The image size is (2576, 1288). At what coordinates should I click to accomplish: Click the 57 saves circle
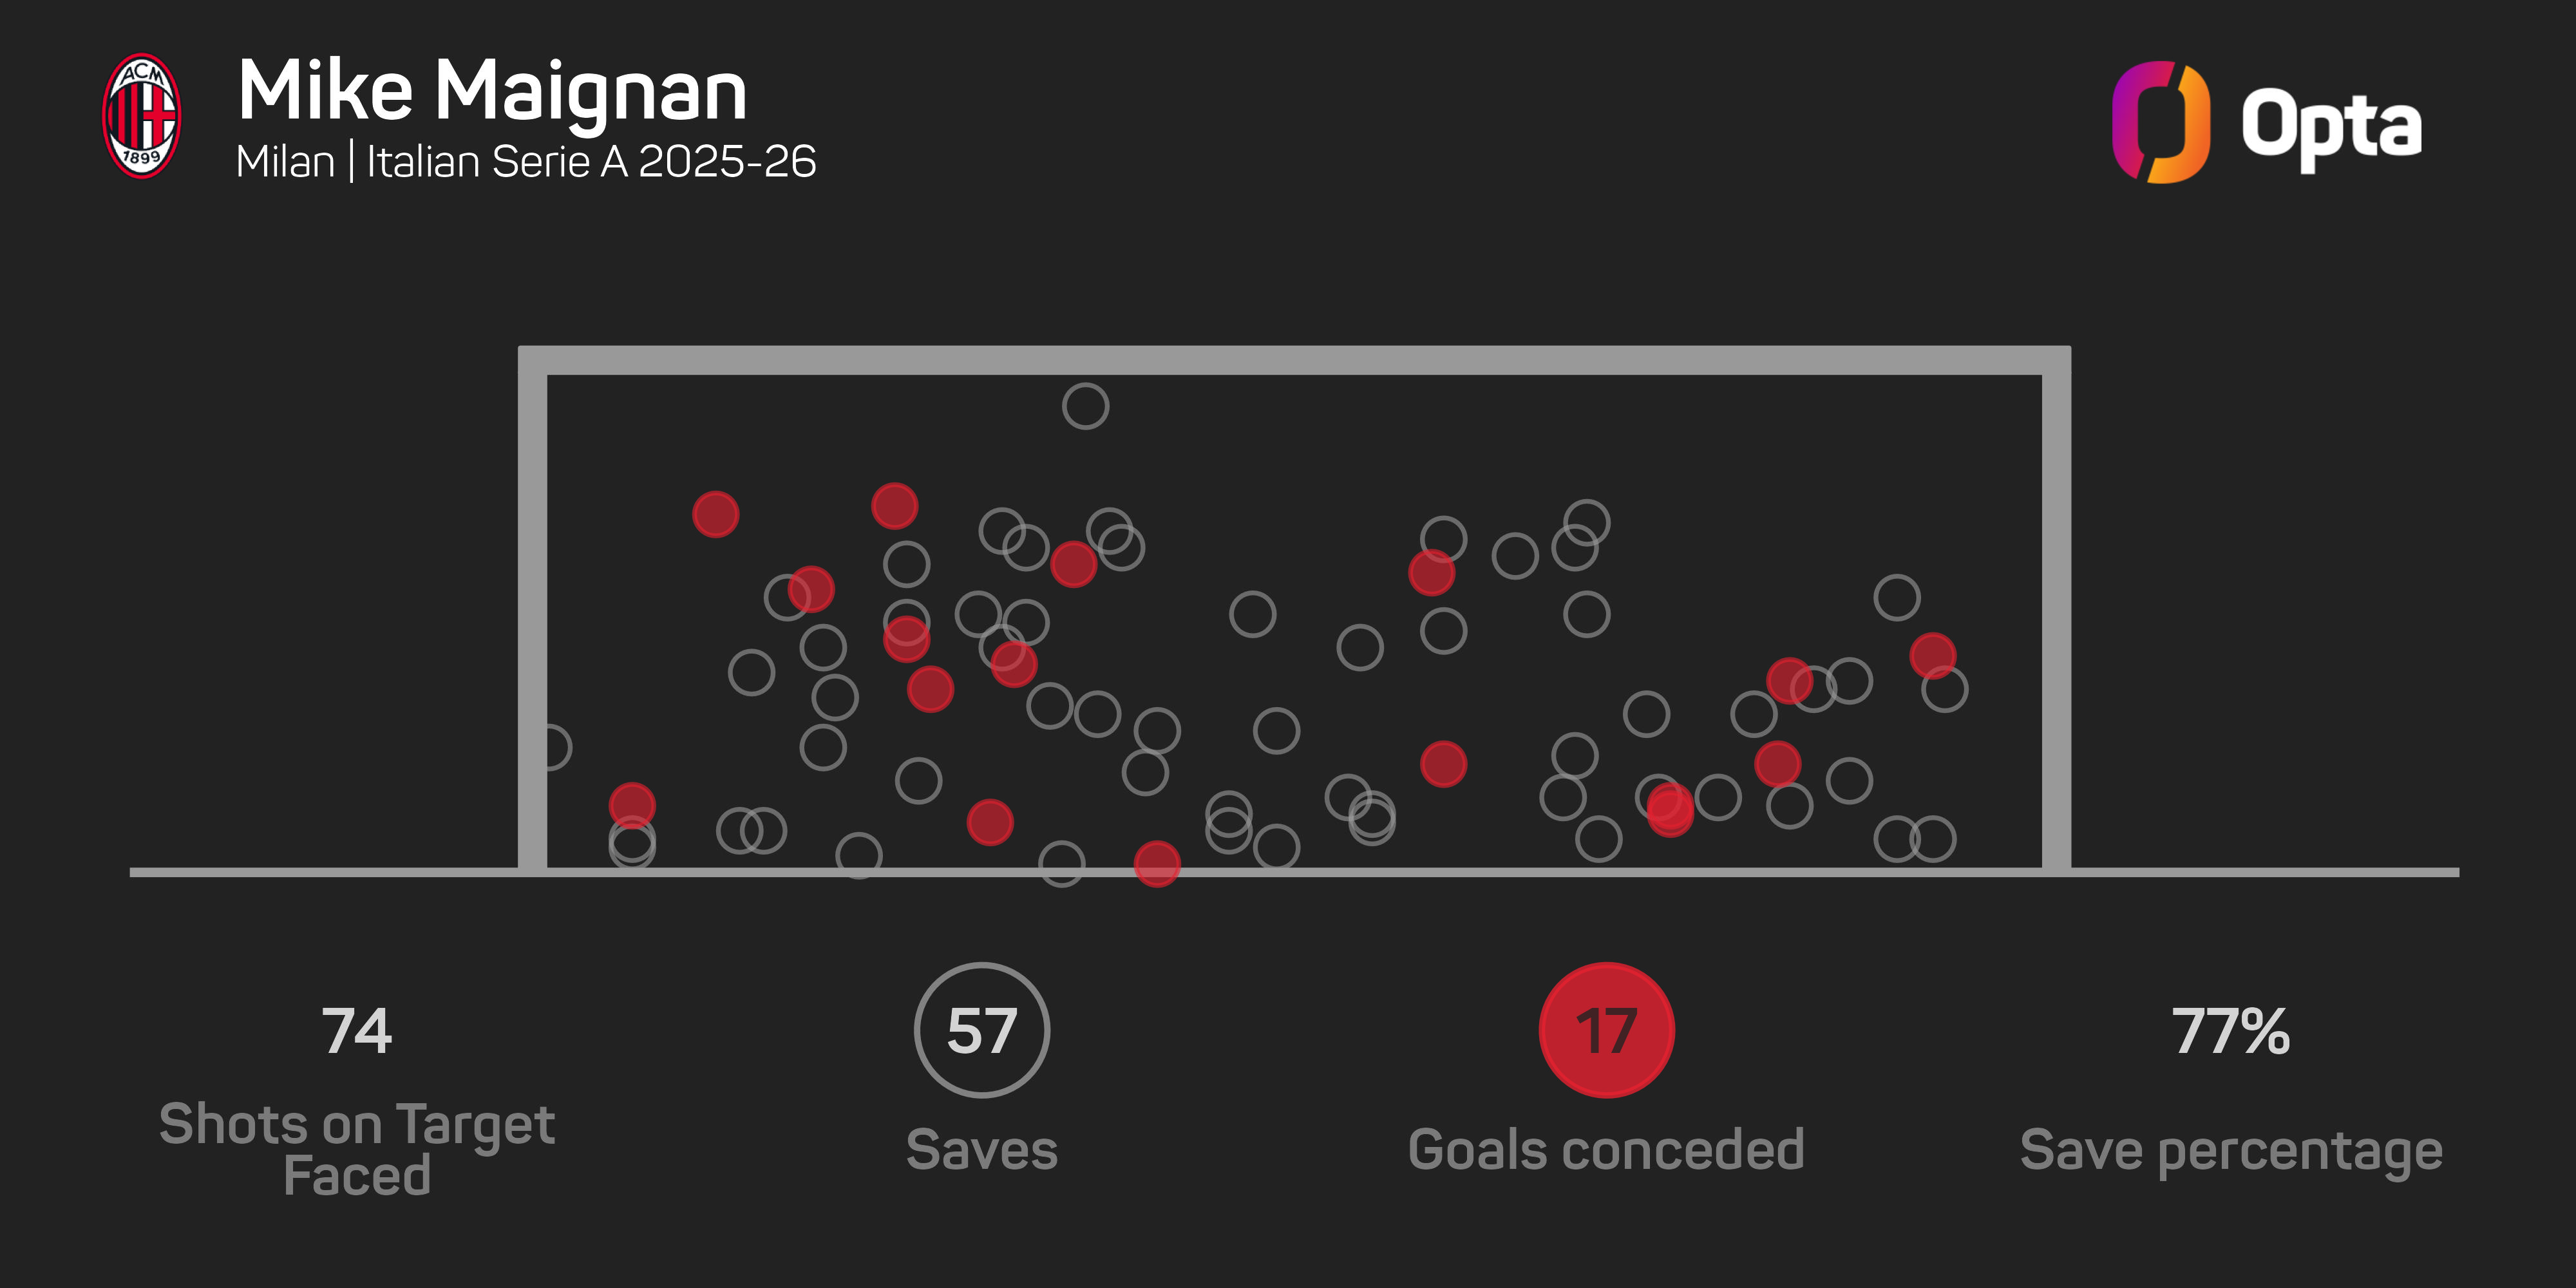(x=981, y=1030)
